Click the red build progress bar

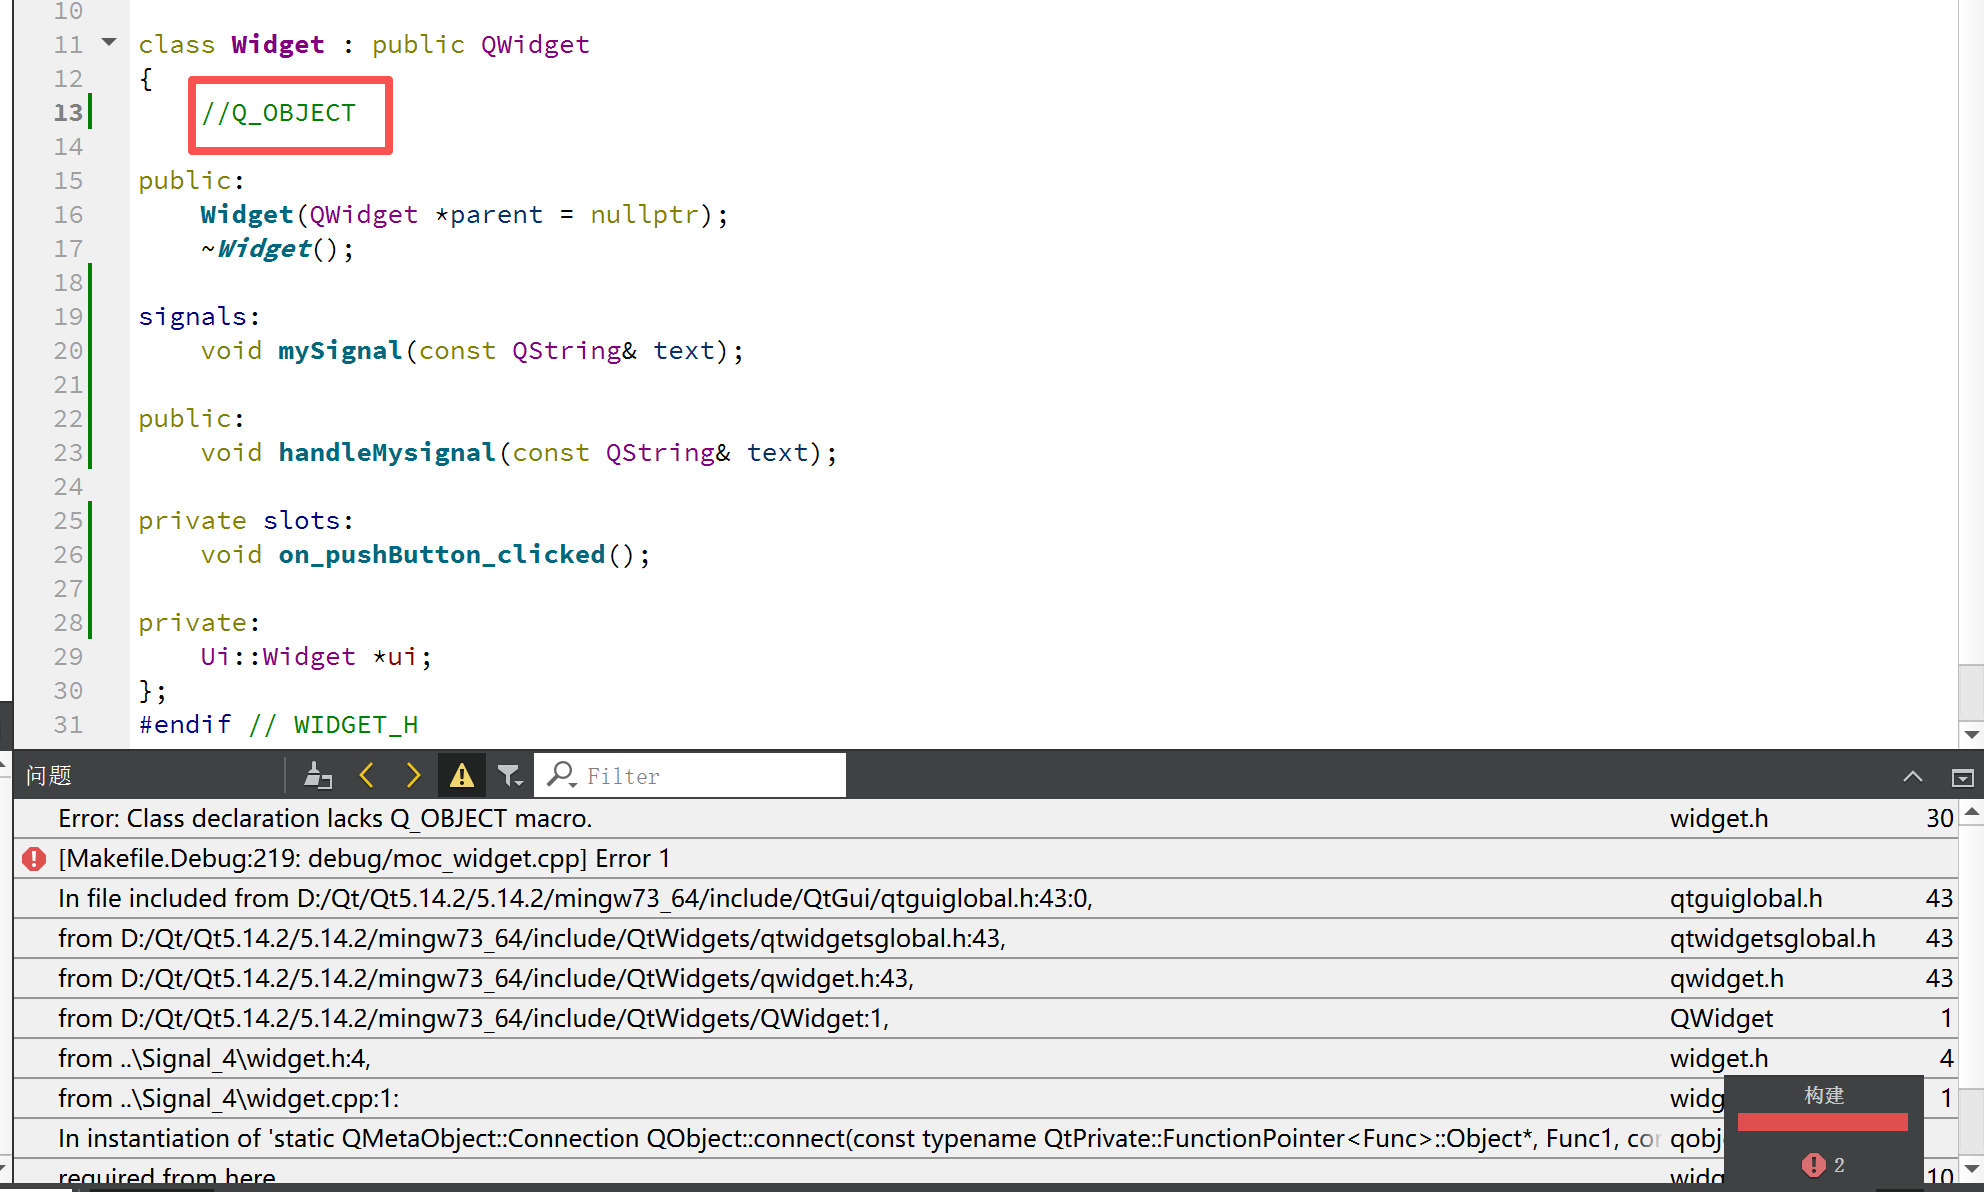click(x=1822, y=1122)
